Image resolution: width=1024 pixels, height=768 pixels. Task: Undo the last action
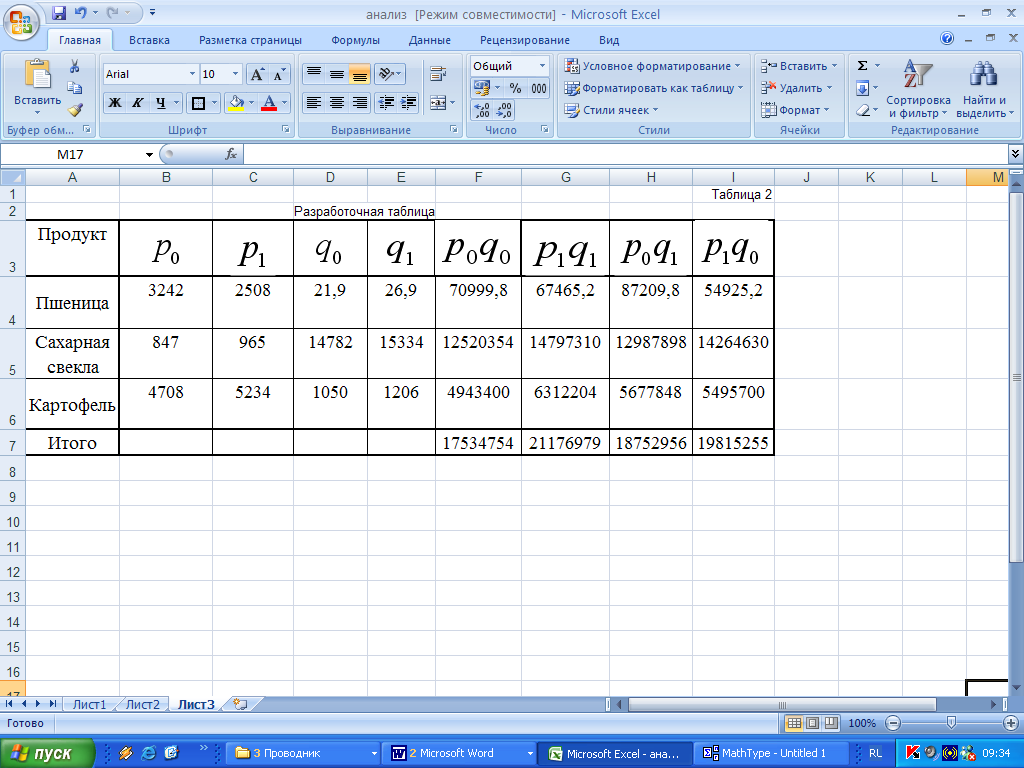pos(80,12)
